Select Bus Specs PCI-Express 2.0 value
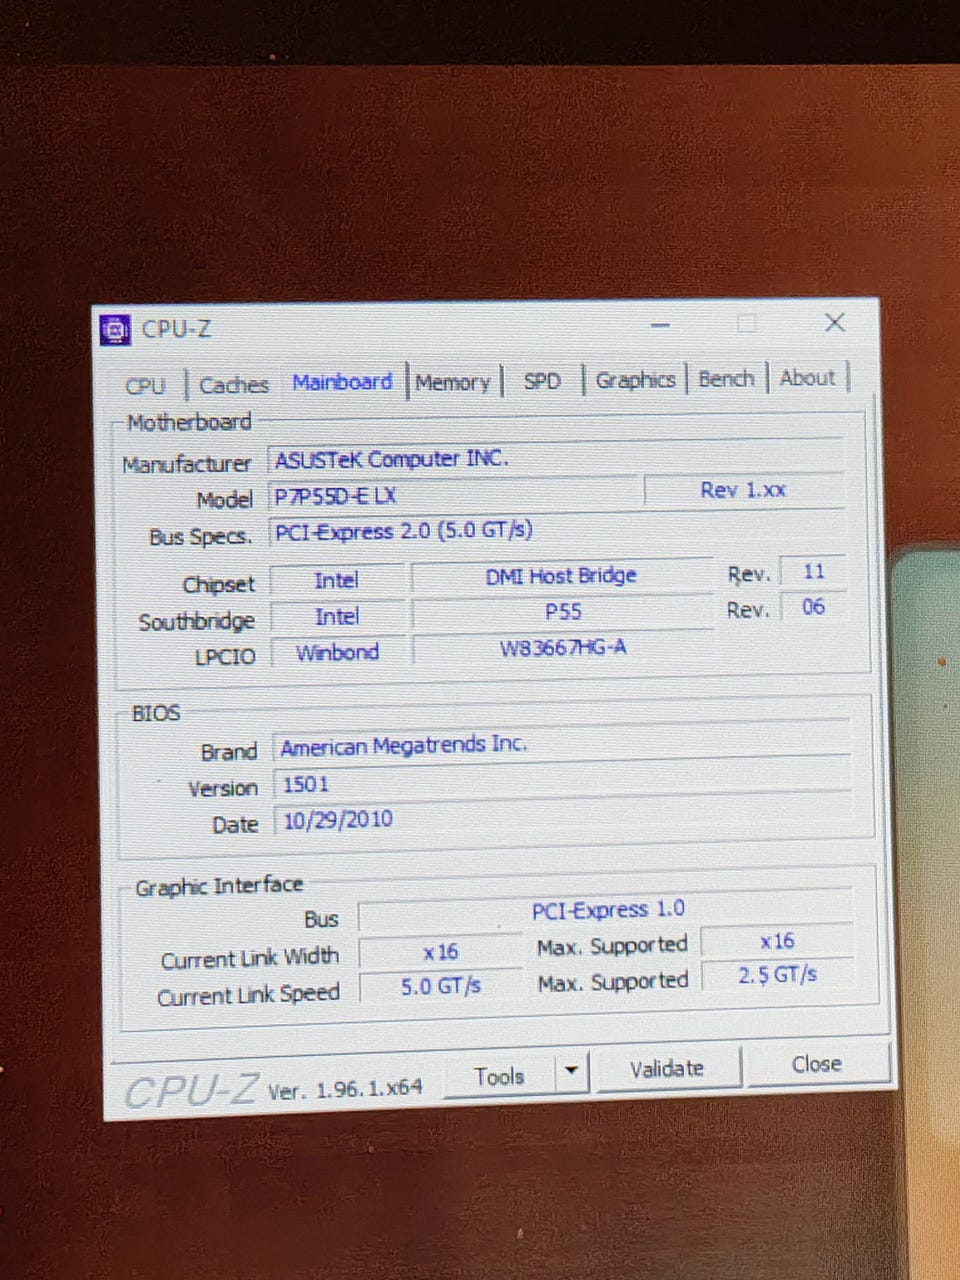Image resolution: width=960 pixels, height=1280 pixels. coord(556,531)
